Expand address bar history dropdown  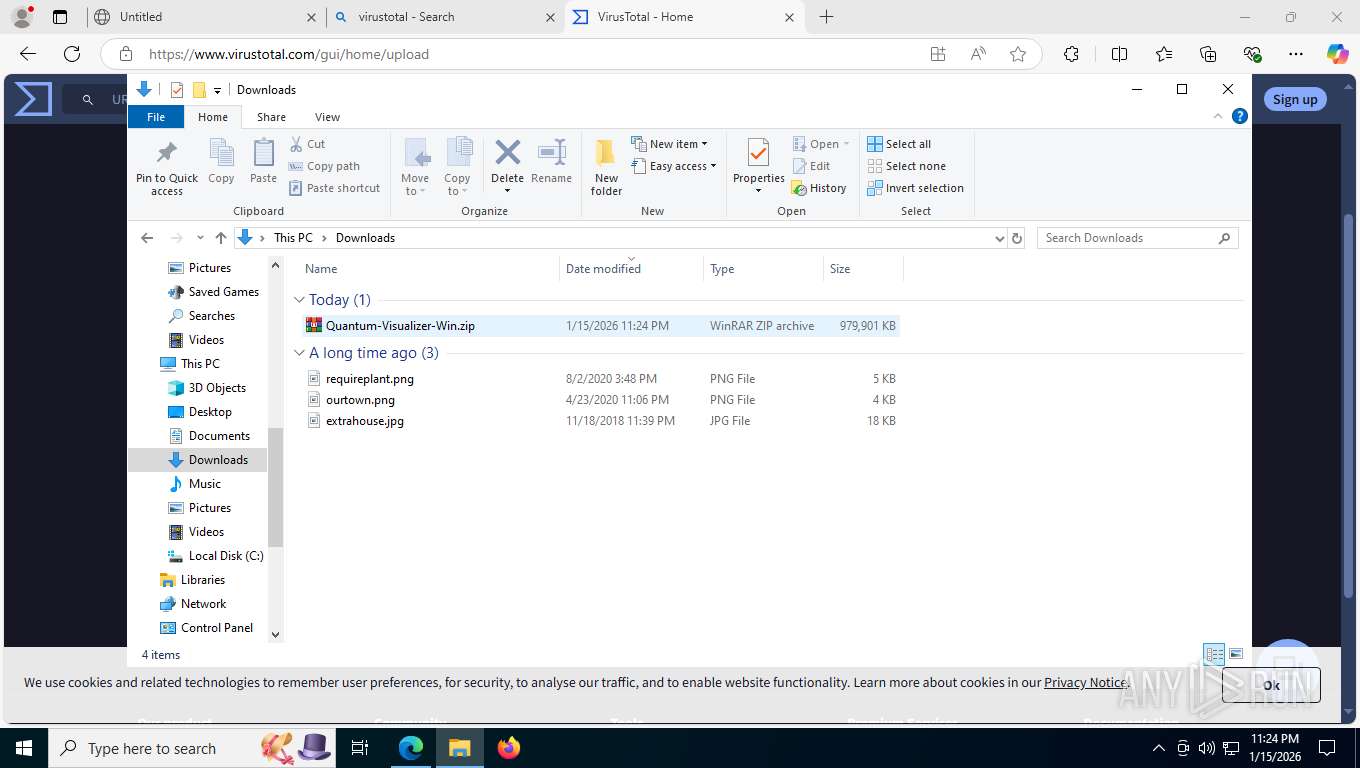(x=999, y=238)
